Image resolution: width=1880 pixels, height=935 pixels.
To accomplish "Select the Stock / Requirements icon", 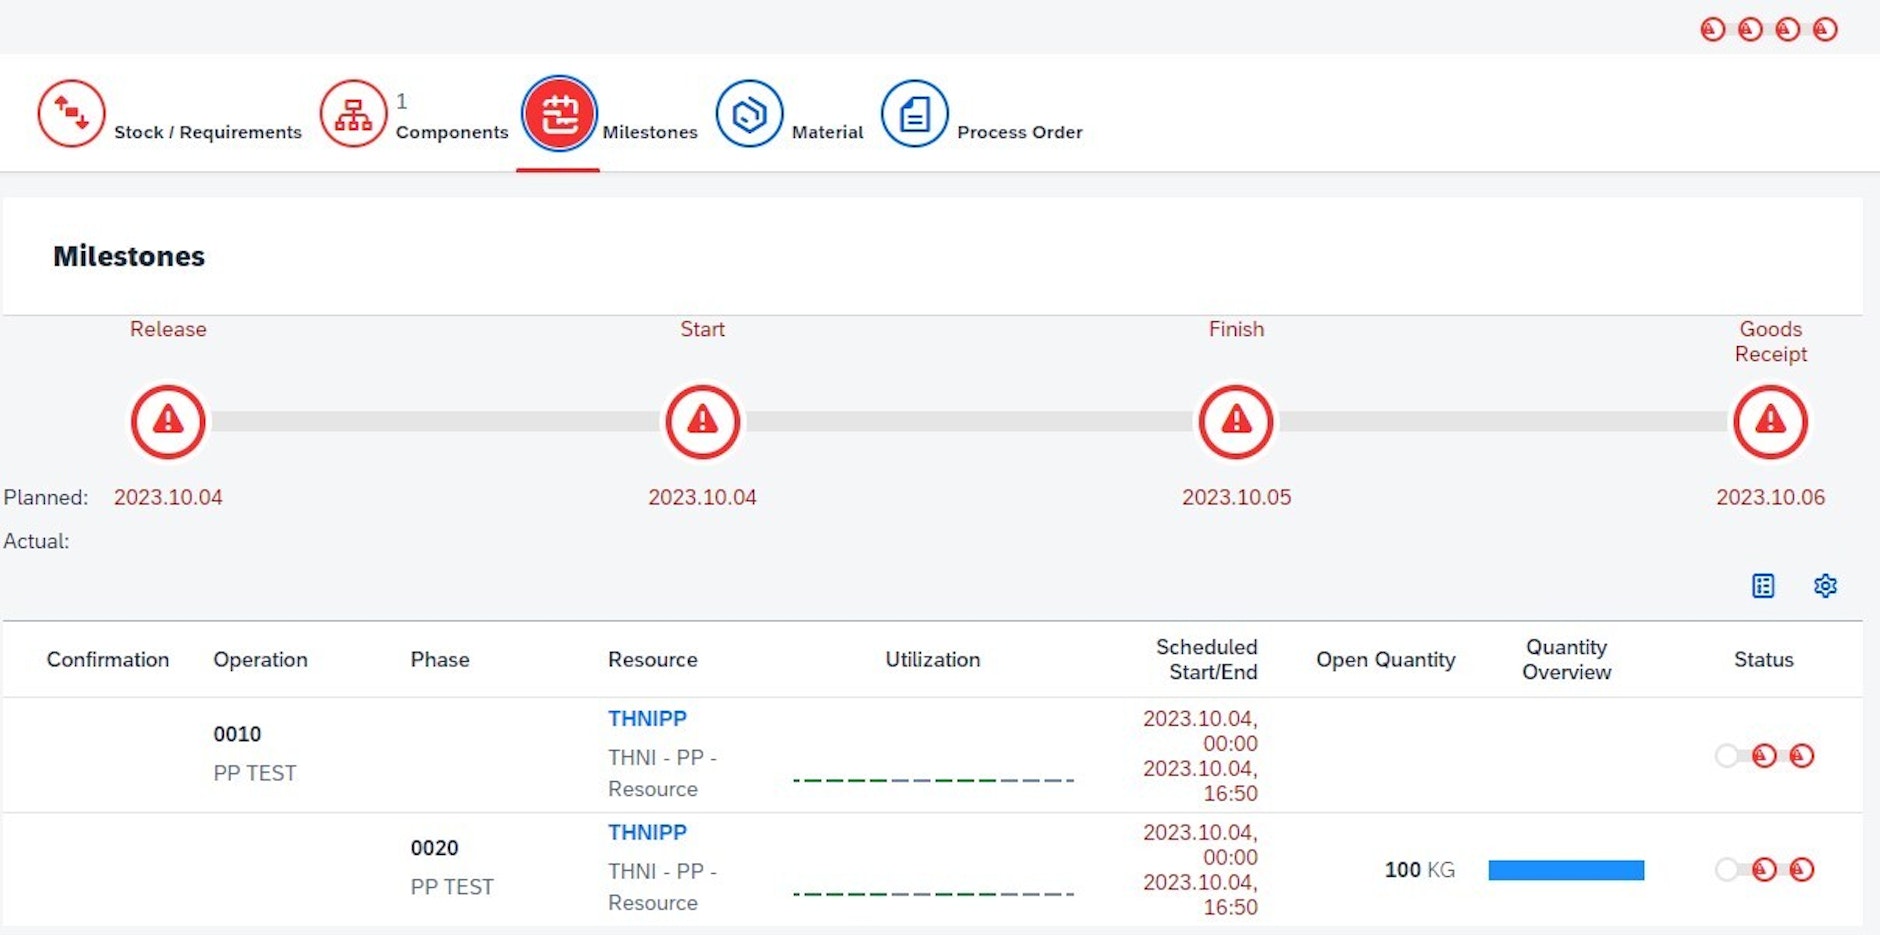I will (x=71, y=113).
